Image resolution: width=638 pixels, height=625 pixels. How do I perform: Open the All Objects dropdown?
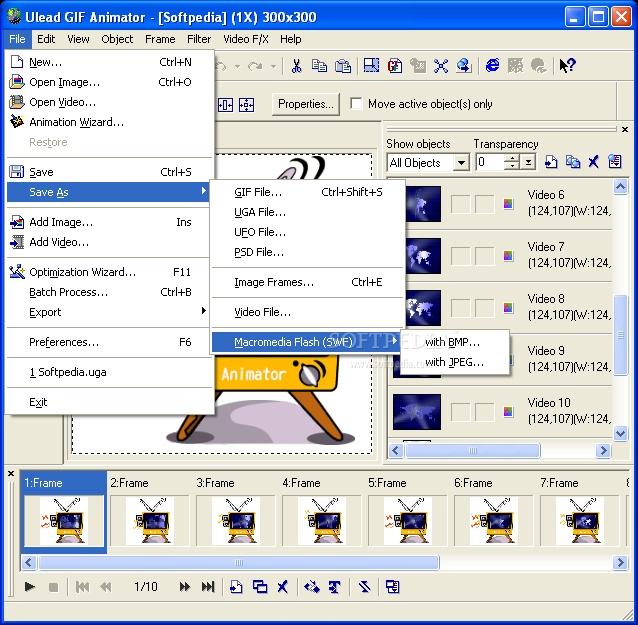point(461,163)
